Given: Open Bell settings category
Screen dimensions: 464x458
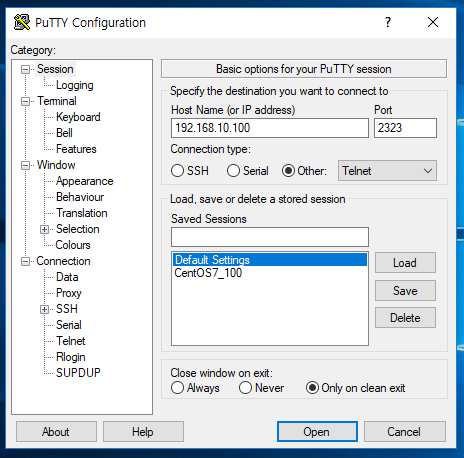Looking at the screenshot, I should point(64,133).
